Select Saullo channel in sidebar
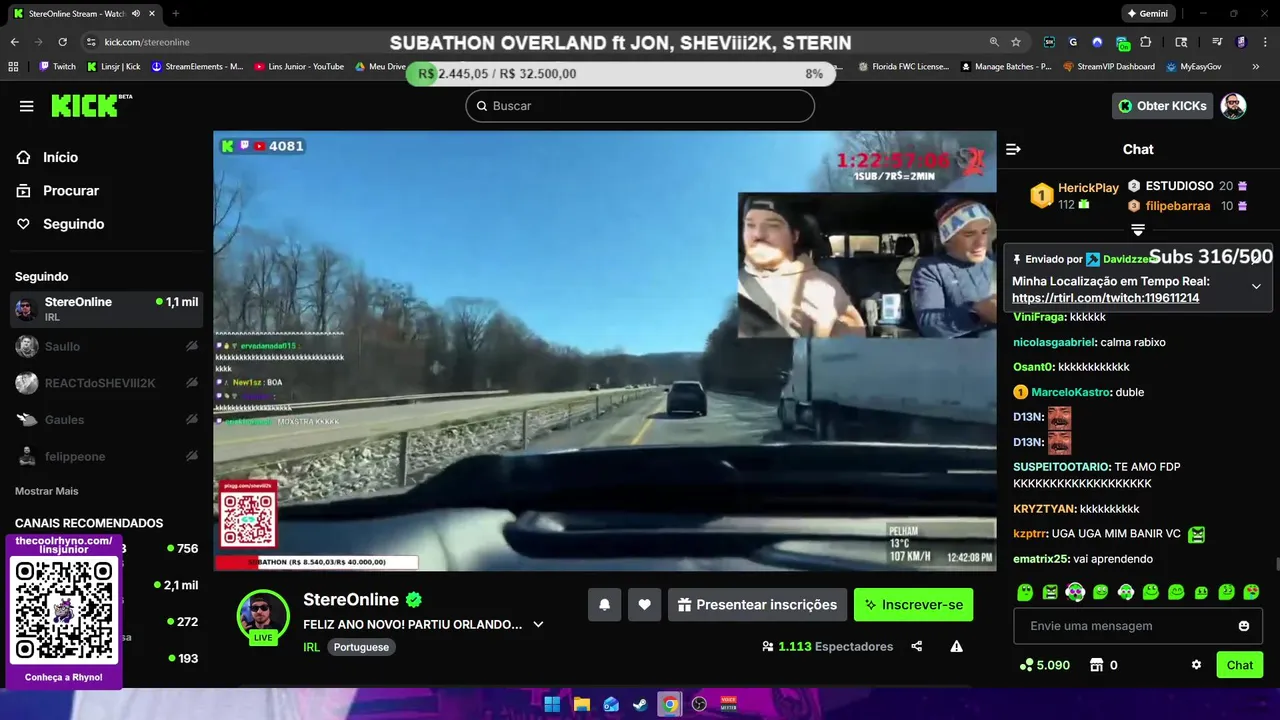Image resolution: width=1280 pixels, height=720 pixels. [106, 346]
